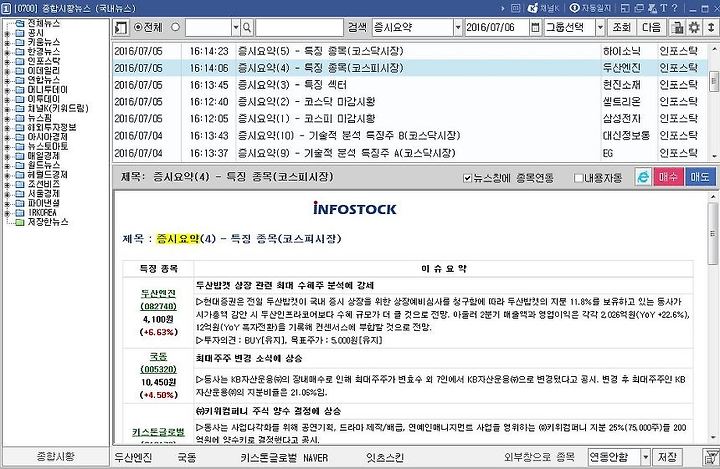Image resolution: width=720 pixels, height=469 pixels.
Task: Toggle the 내용자동 checkbox
Action: [x=579, y=178]
